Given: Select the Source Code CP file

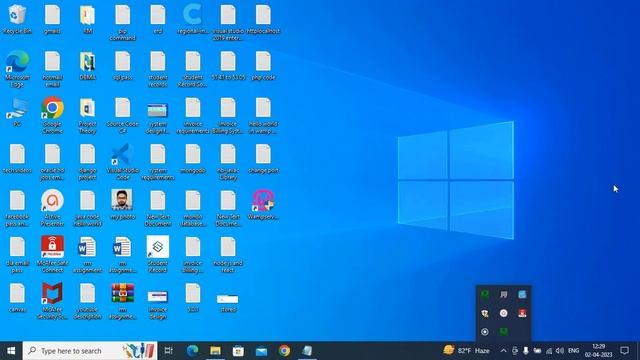Looking at the screenshot, I should point(122,116).
